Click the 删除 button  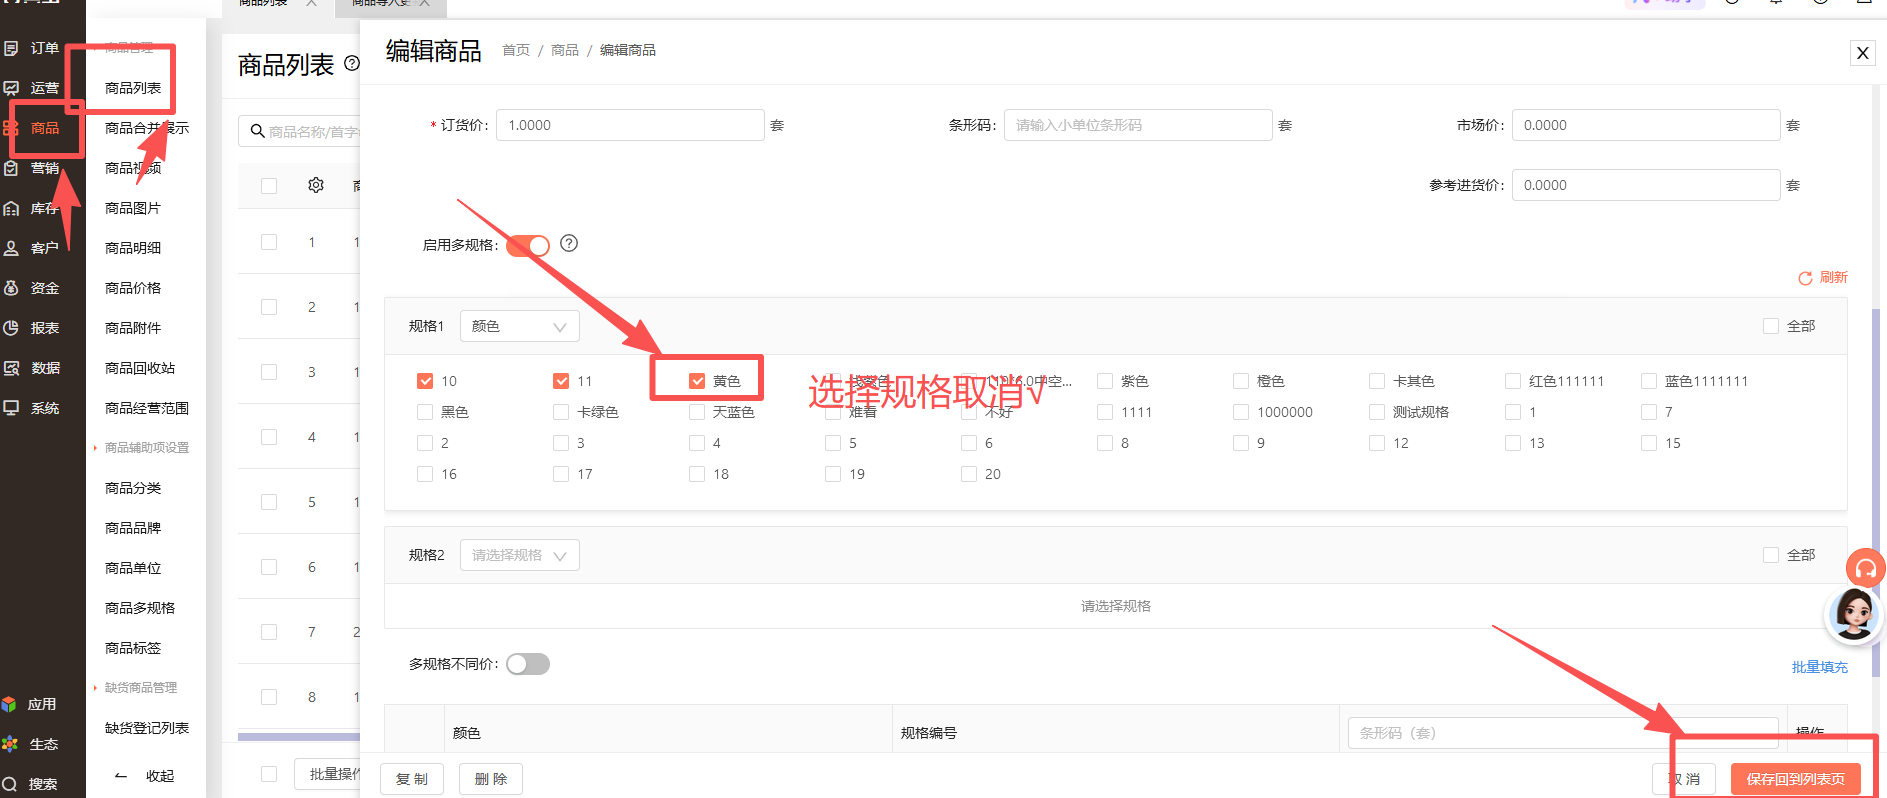click(491, 779)
